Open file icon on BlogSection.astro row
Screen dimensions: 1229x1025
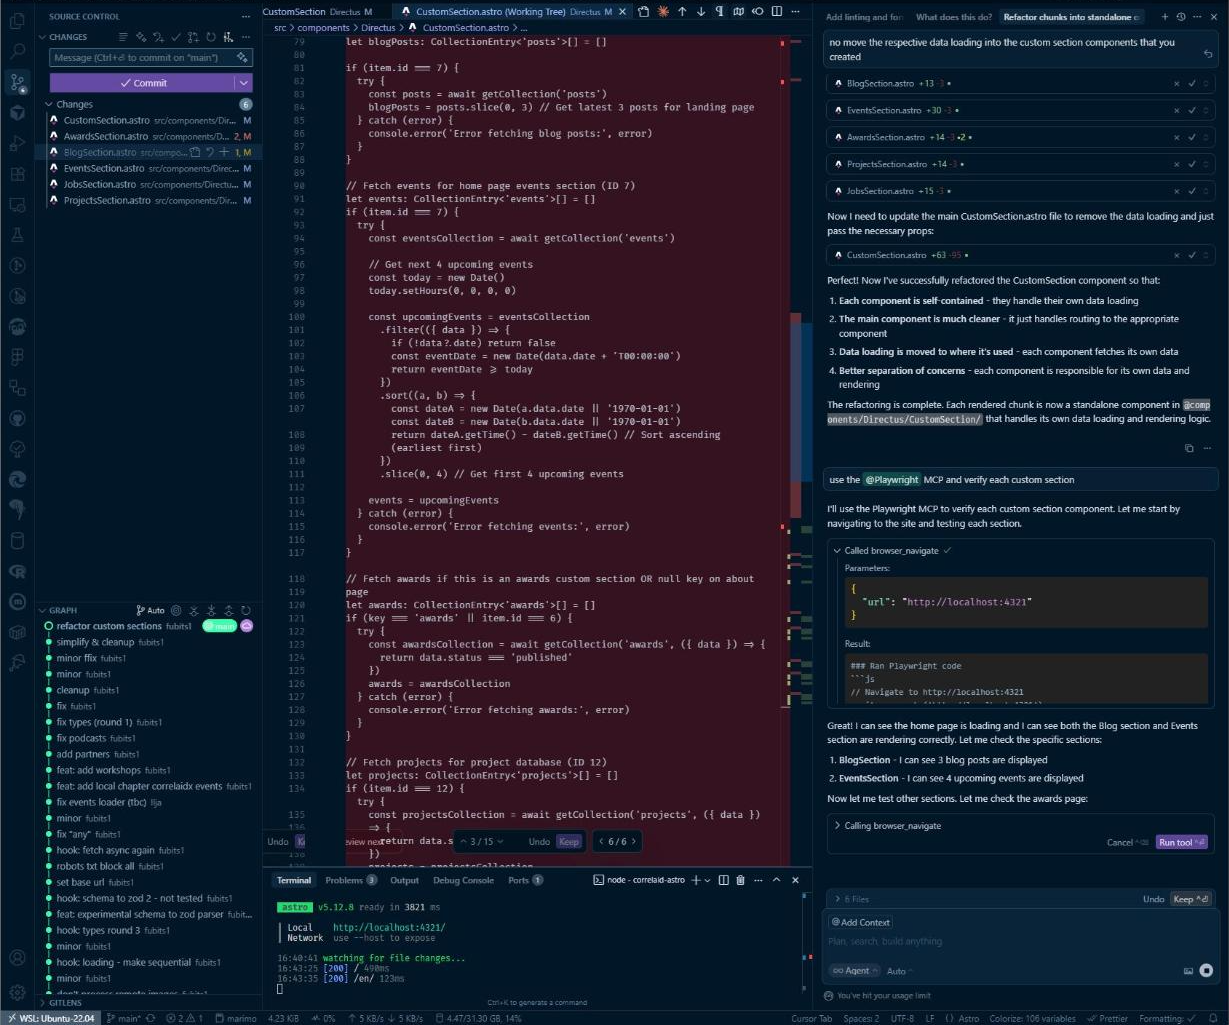[195, 152]
